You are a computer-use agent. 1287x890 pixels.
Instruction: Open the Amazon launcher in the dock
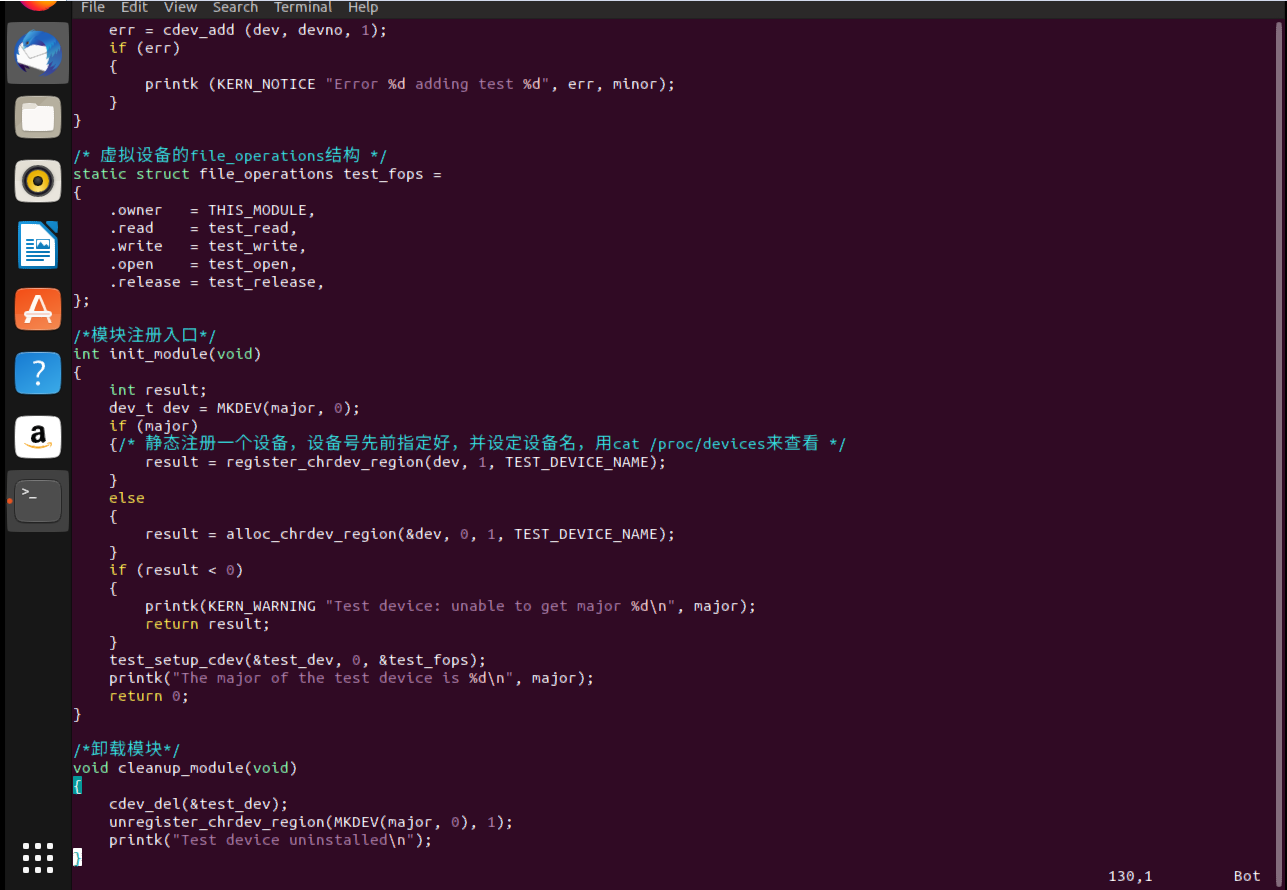coord(38,437)
